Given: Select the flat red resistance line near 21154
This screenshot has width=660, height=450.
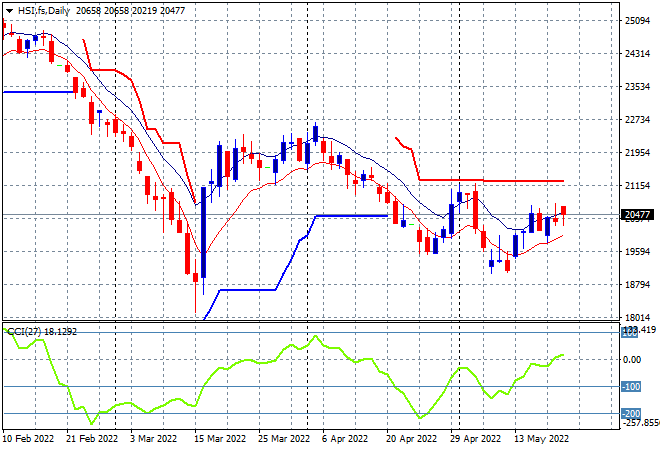Looking at the screenshot, I should pos(491,181).
